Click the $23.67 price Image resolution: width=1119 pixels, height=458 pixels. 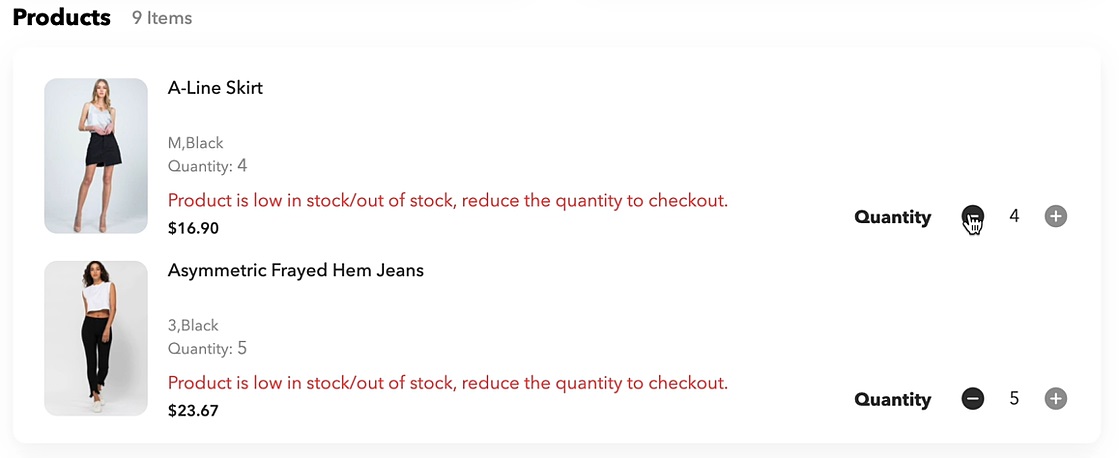[x=193, y=412]
